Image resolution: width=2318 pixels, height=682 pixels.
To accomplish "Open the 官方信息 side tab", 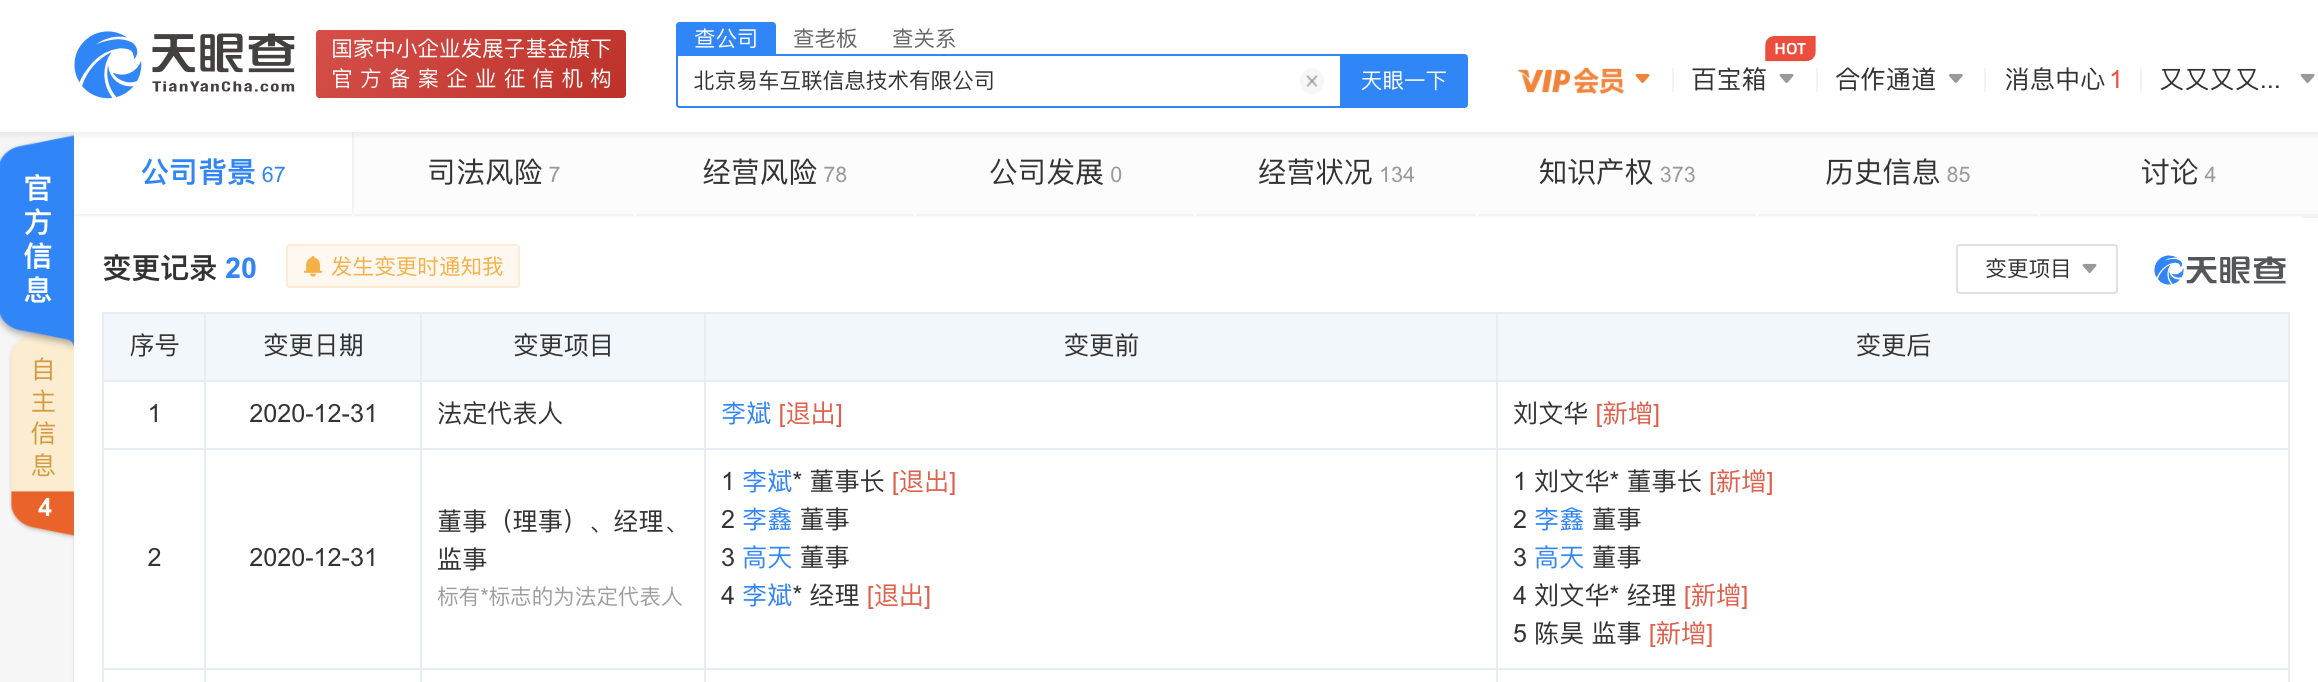I will tap(38, 239).
